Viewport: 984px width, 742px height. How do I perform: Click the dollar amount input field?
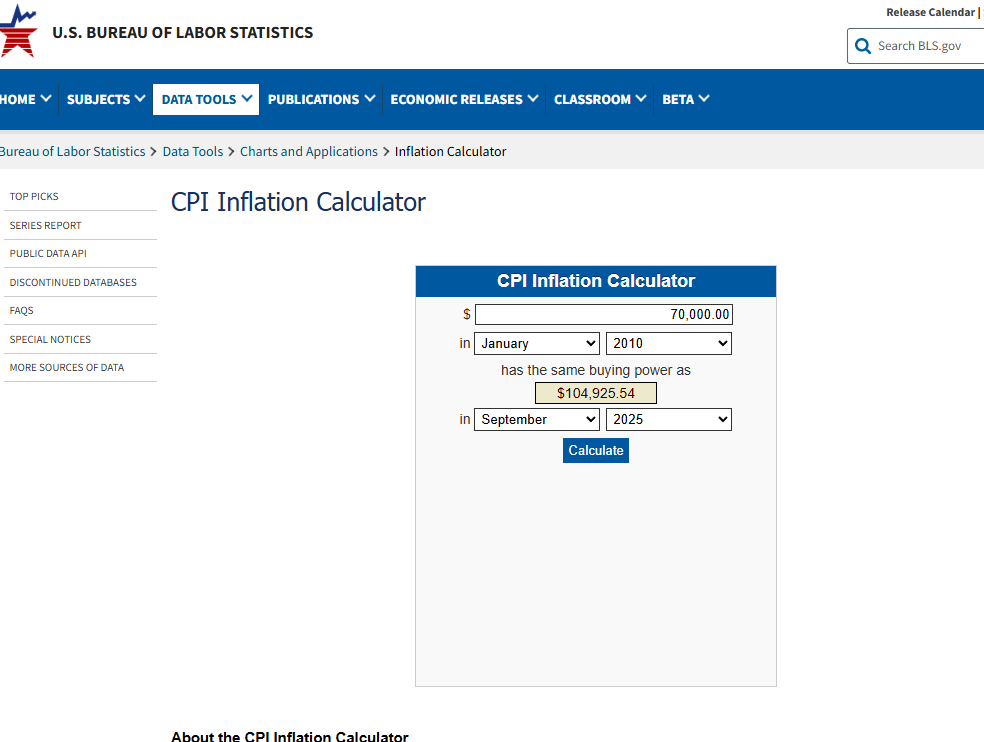point(604,315)
